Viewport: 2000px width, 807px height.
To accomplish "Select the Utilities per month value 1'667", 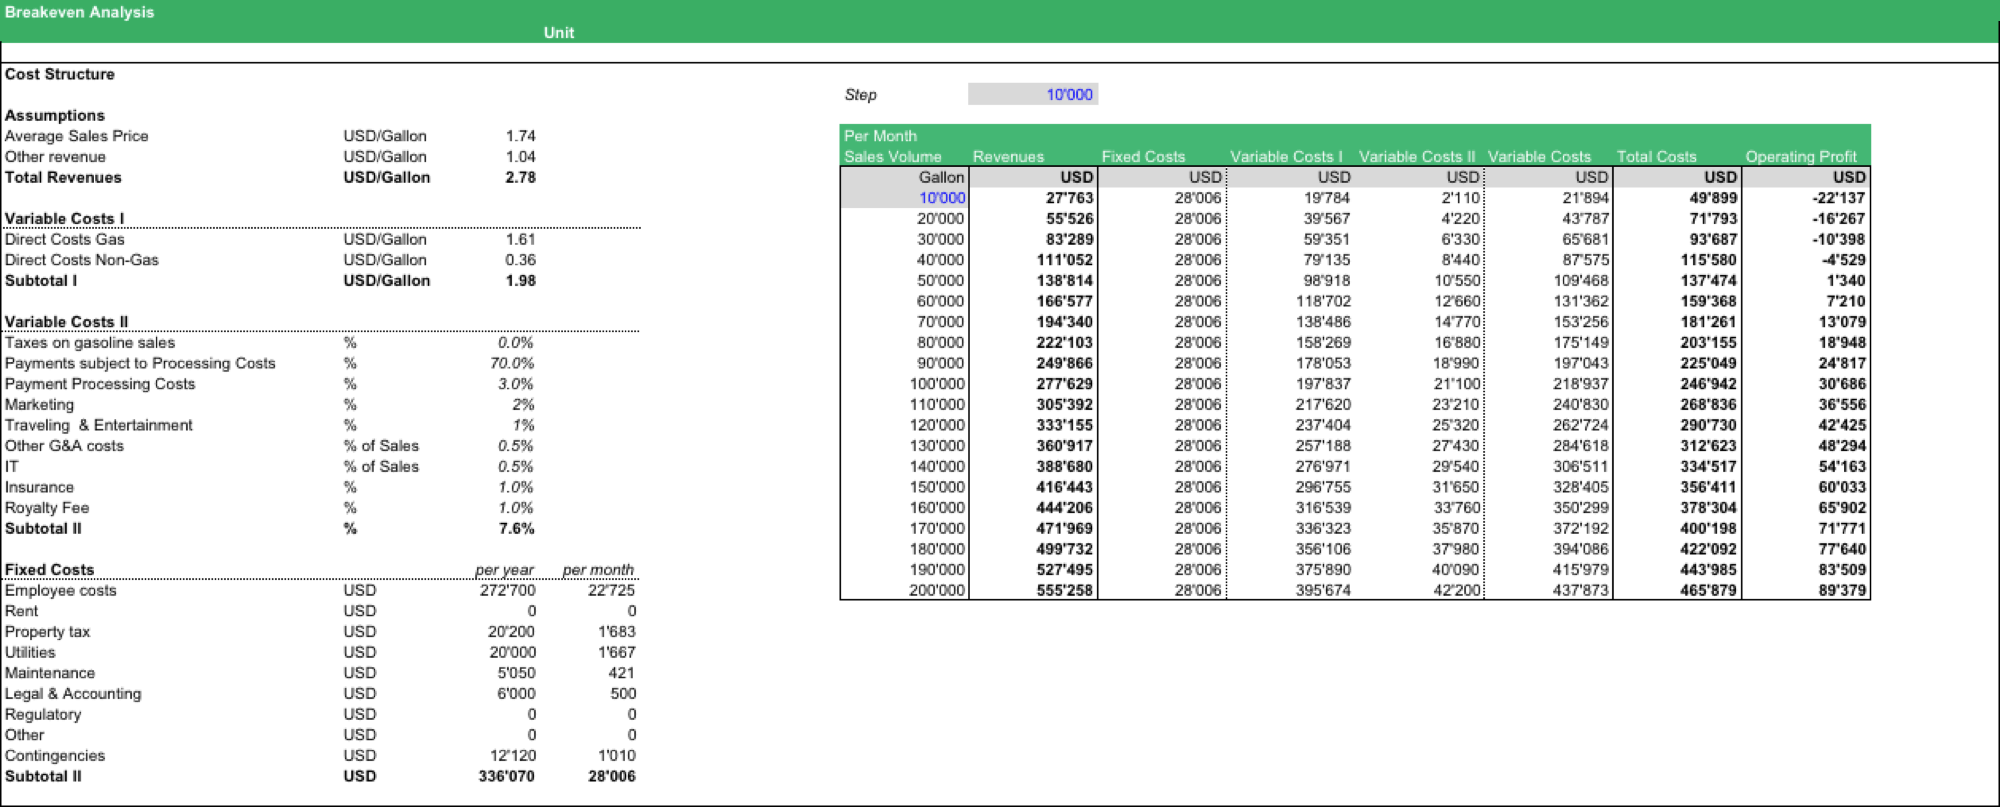I will coord(616,653).
